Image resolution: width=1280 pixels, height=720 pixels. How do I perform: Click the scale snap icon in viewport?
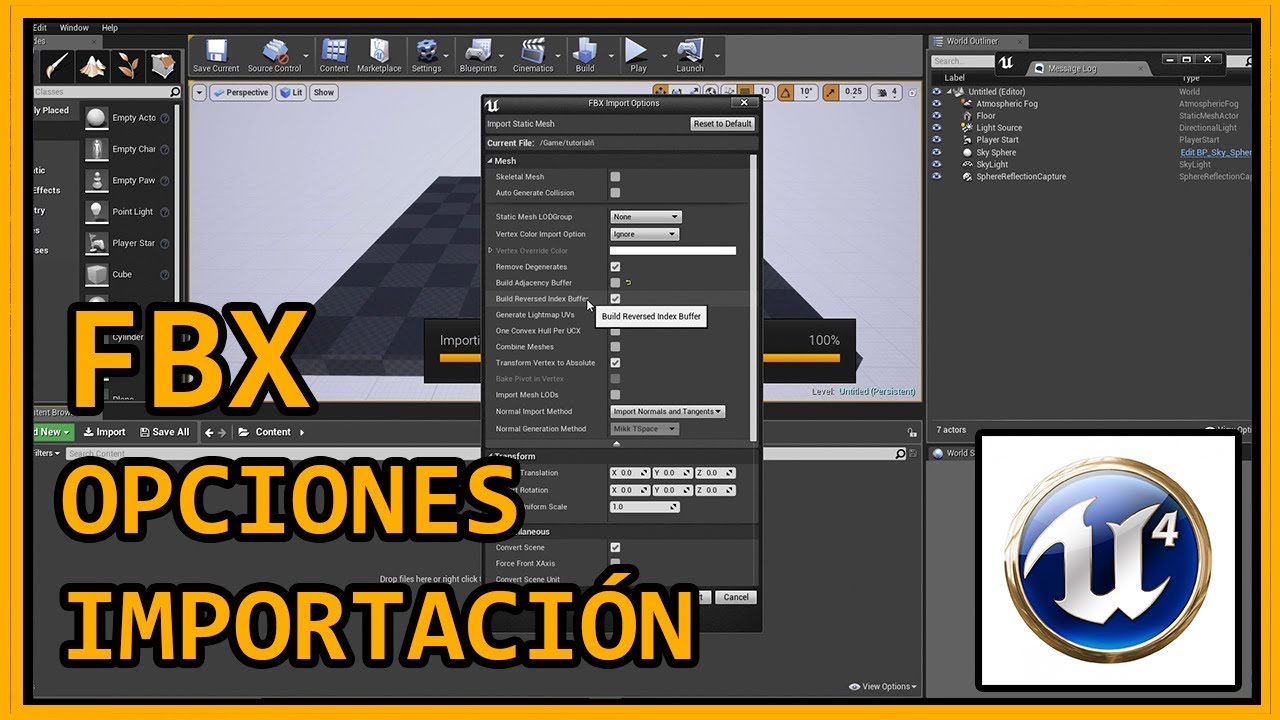click(831, 92)
